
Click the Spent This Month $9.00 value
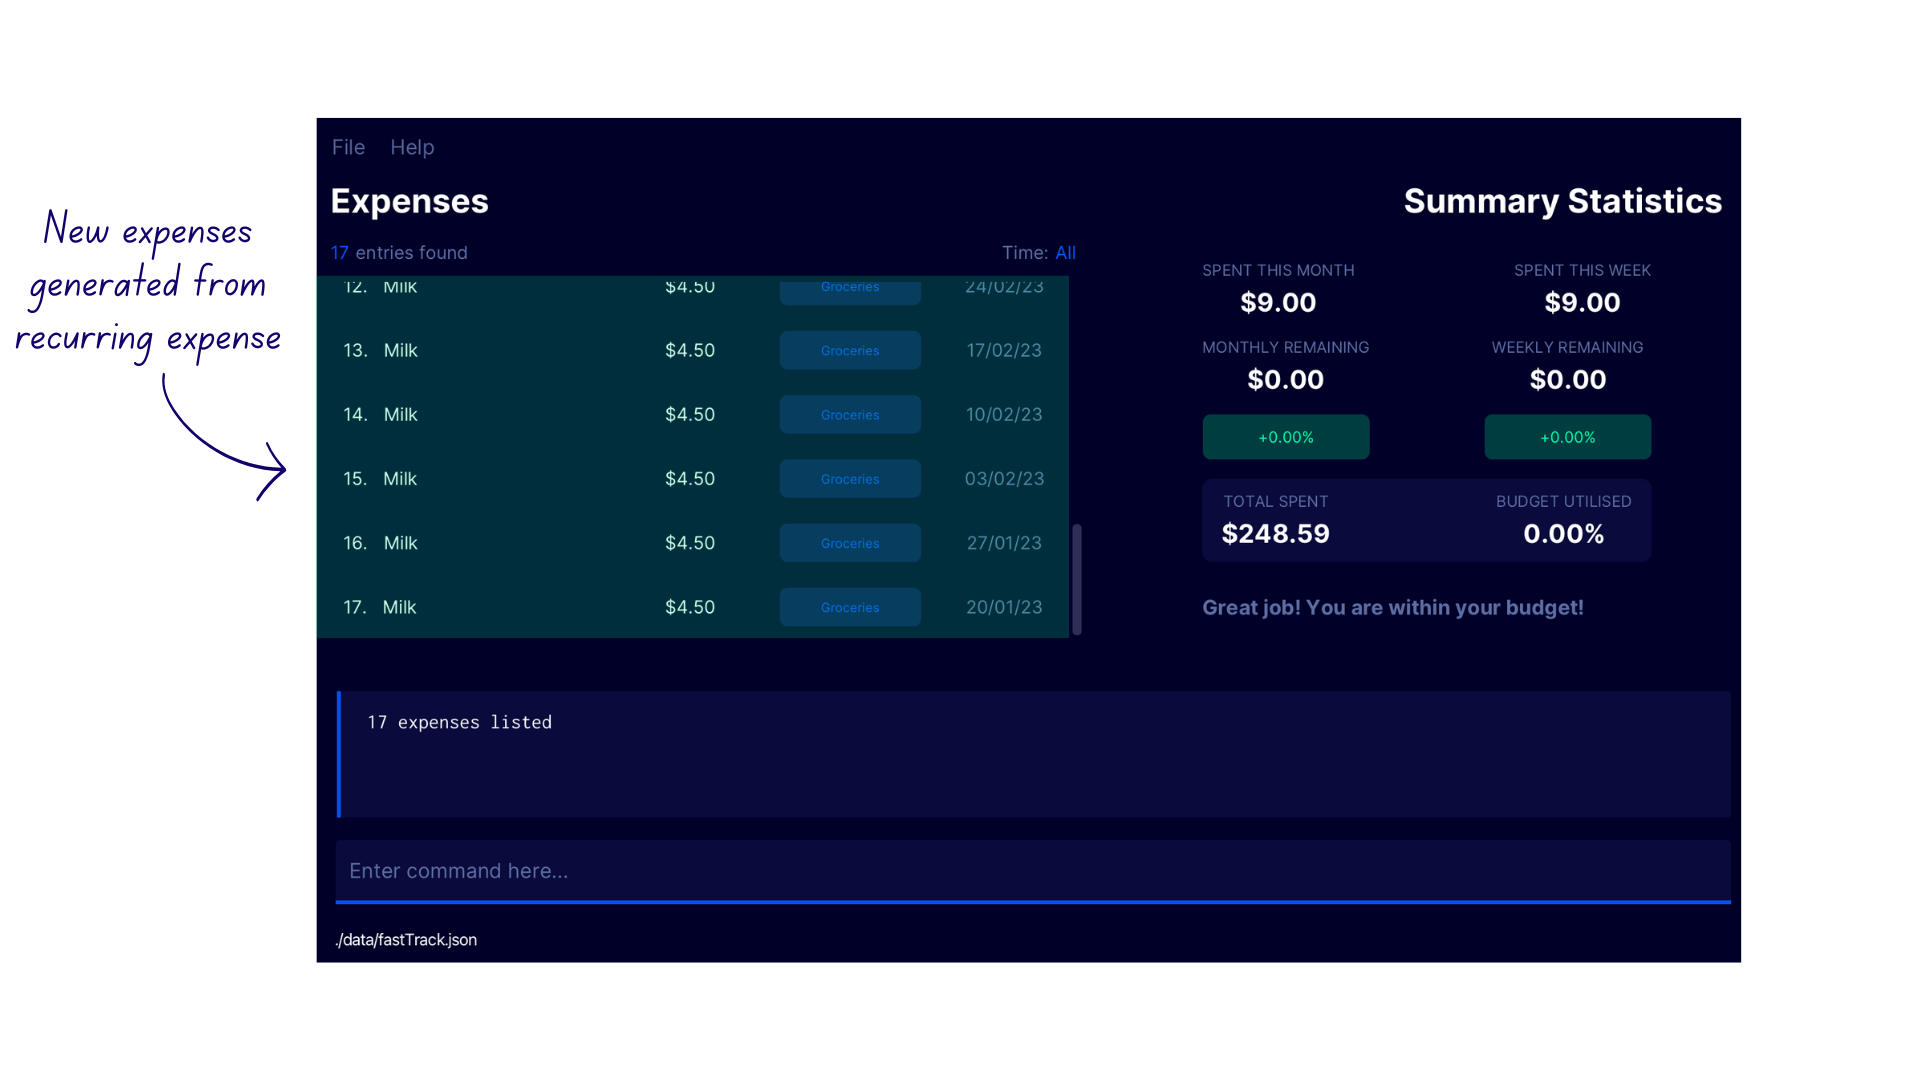1278,302
